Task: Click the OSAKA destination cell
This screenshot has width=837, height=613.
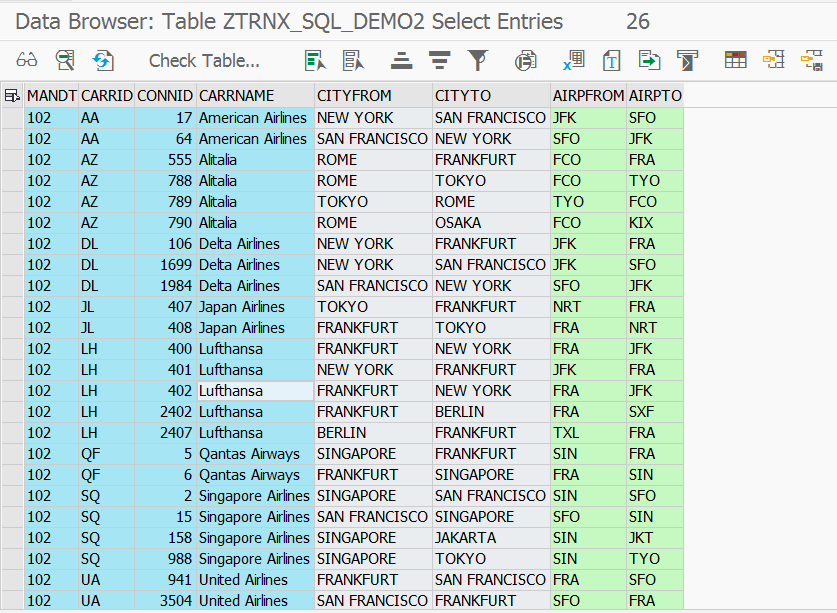Action: point(491,223)
